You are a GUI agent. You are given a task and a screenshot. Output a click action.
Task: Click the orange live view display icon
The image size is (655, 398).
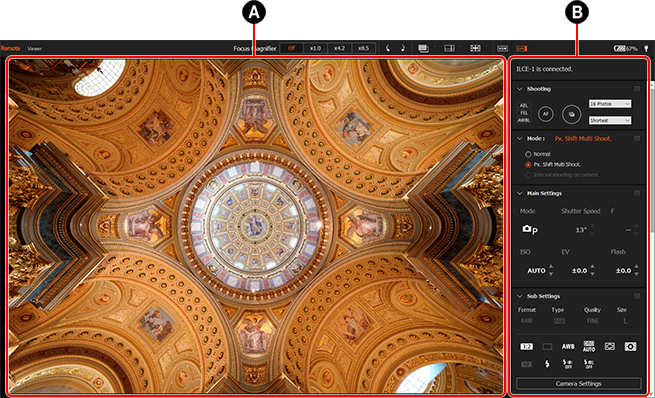point(521,48)
